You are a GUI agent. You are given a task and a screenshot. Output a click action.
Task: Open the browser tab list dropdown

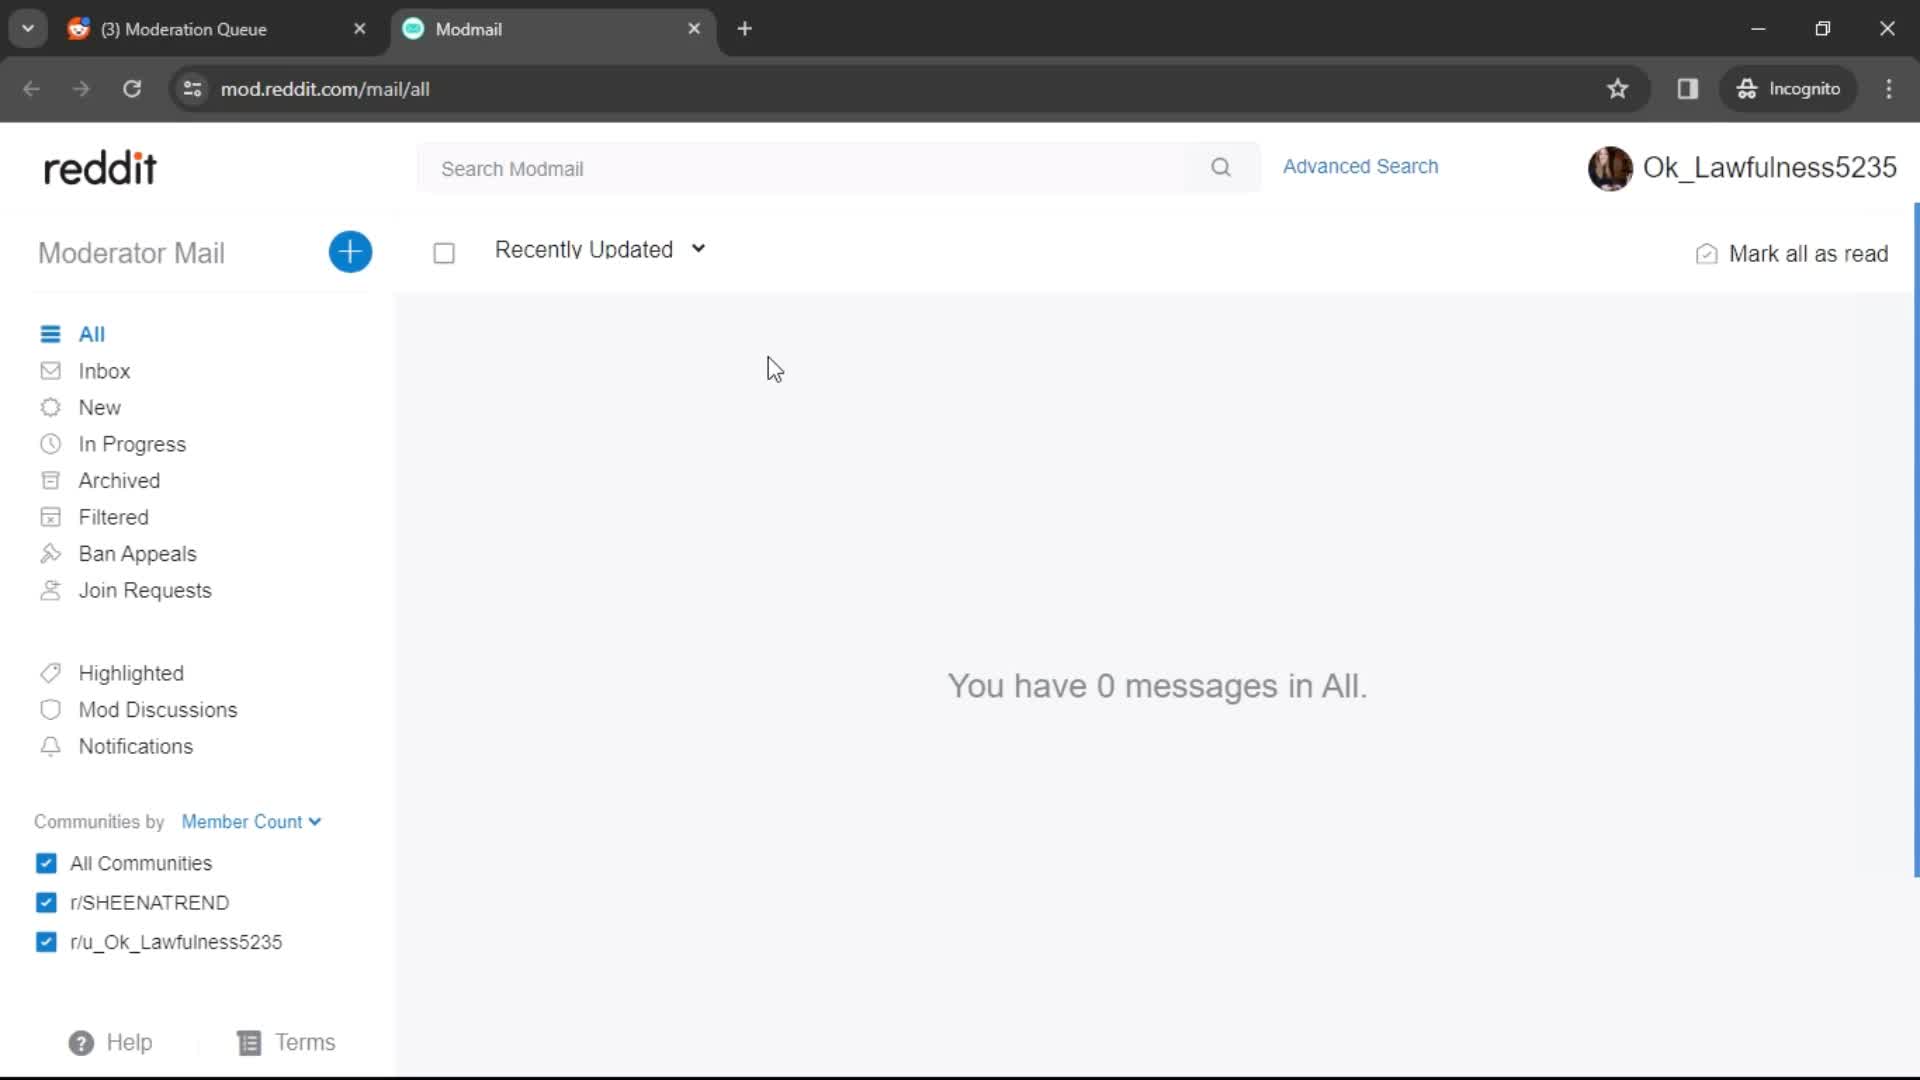[x=28, y=28]
